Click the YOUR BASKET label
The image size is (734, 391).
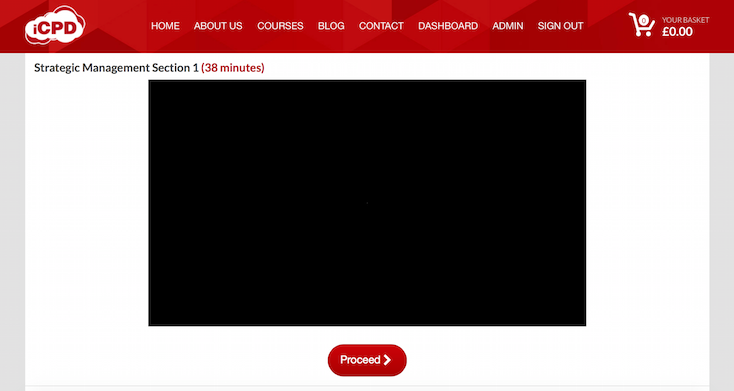click(x=685, y=20)
